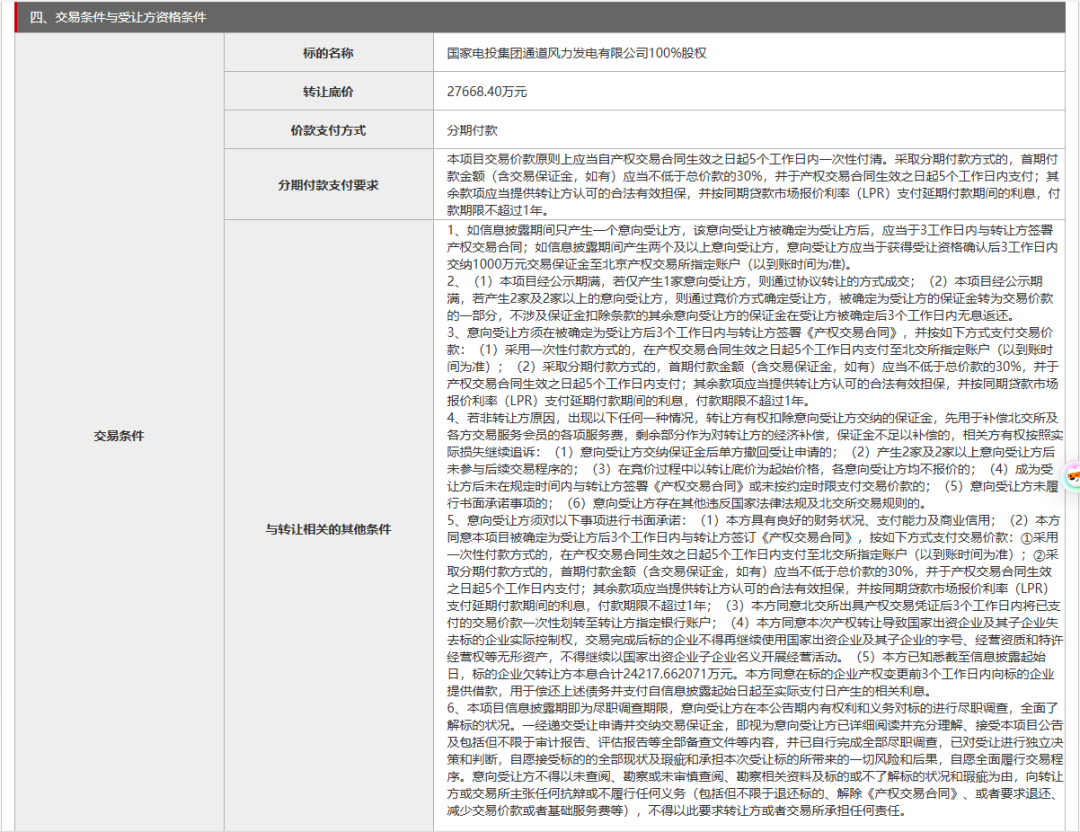The width and height of the screenshot is (1080, 832).
Task: Click the 分期付款支付要求 label
Action: pos(329,185)
